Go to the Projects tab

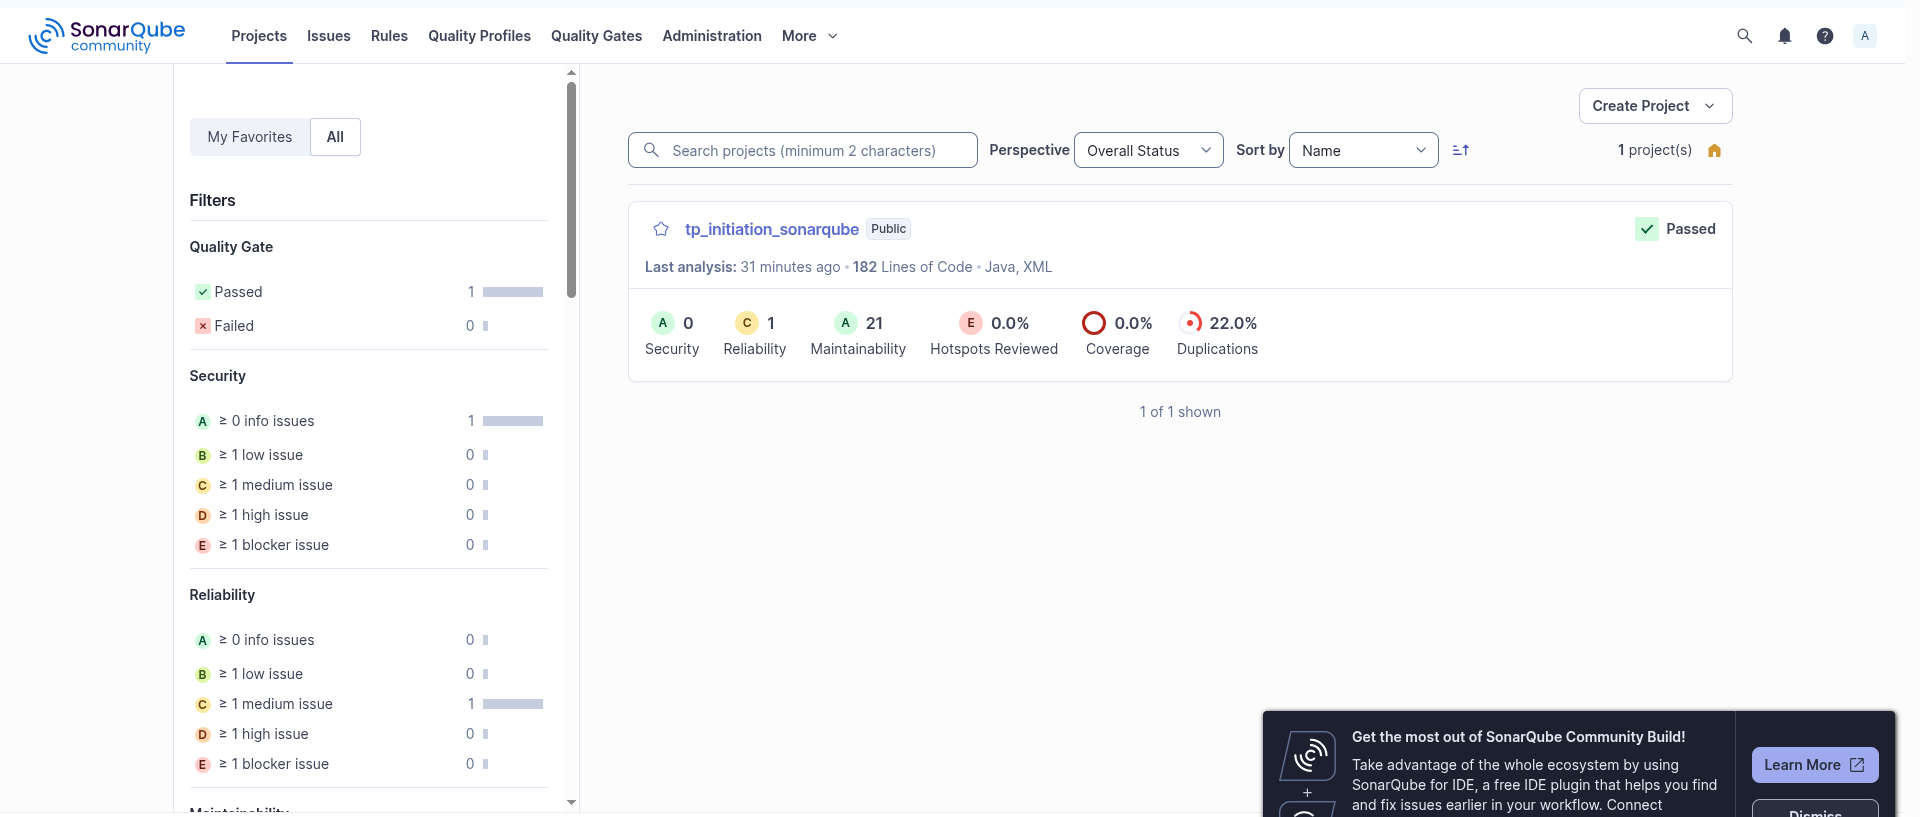coord(259,36)
